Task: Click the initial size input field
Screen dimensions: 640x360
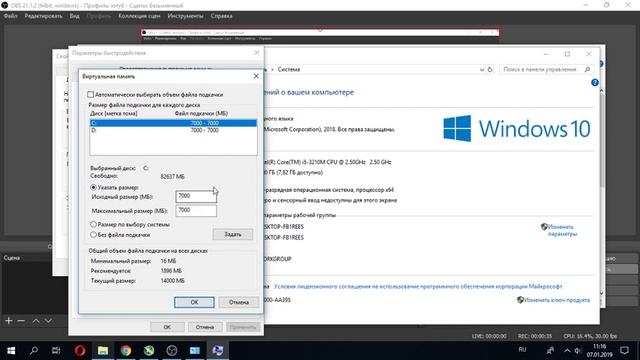Action: pyautogui.click(x=196, y=196)
